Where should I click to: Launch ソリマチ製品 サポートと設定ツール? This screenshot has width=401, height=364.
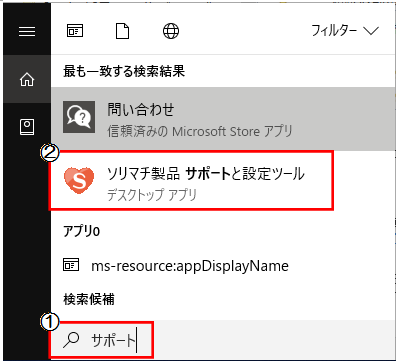[x=191, y=180]
